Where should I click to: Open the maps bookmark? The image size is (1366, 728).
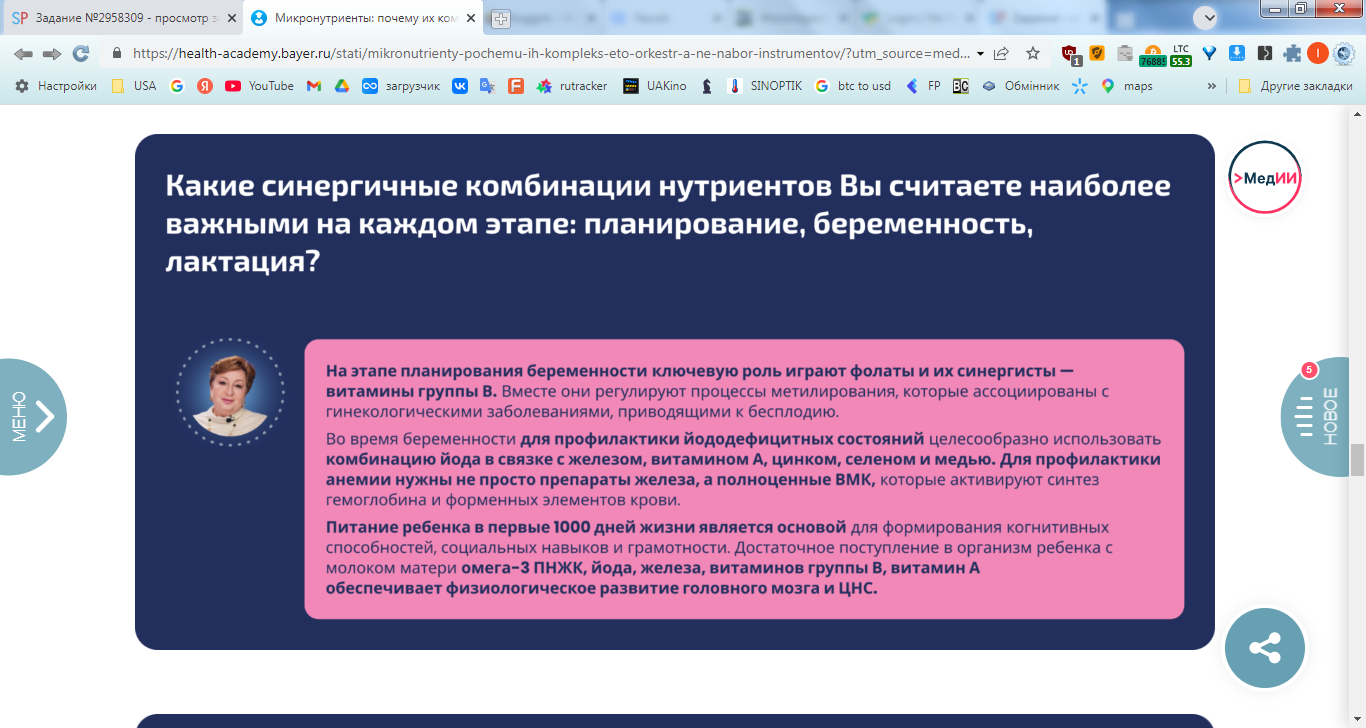coord(1127,86)
